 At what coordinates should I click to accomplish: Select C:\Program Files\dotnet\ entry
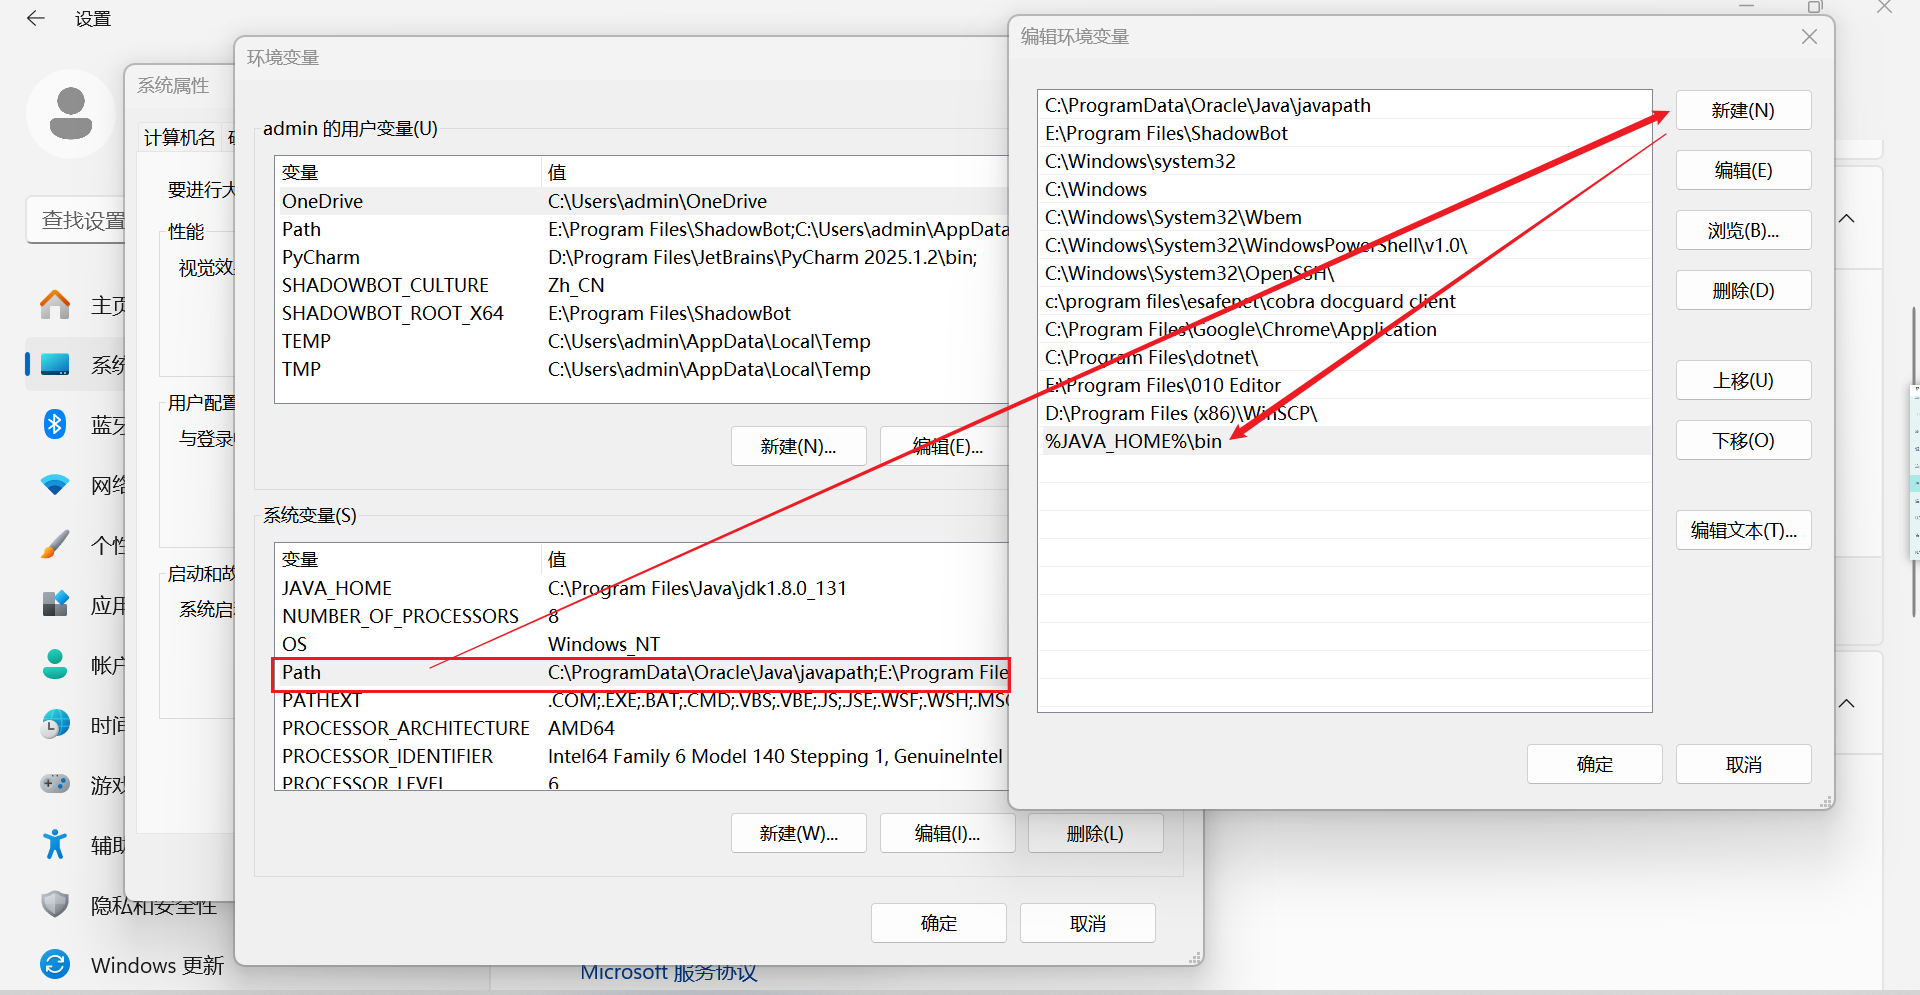(x=1344, y=357)
